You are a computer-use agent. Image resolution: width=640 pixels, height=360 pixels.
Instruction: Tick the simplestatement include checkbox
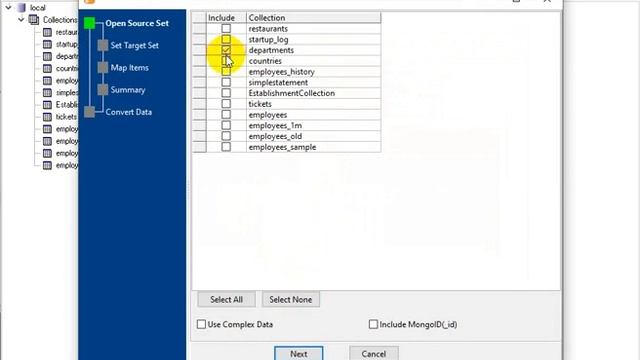coord(226,82)
